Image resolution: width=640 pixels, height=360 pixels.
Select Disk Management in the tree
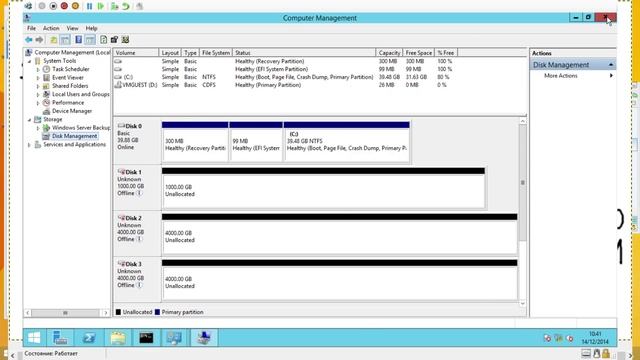click(74, 136)
